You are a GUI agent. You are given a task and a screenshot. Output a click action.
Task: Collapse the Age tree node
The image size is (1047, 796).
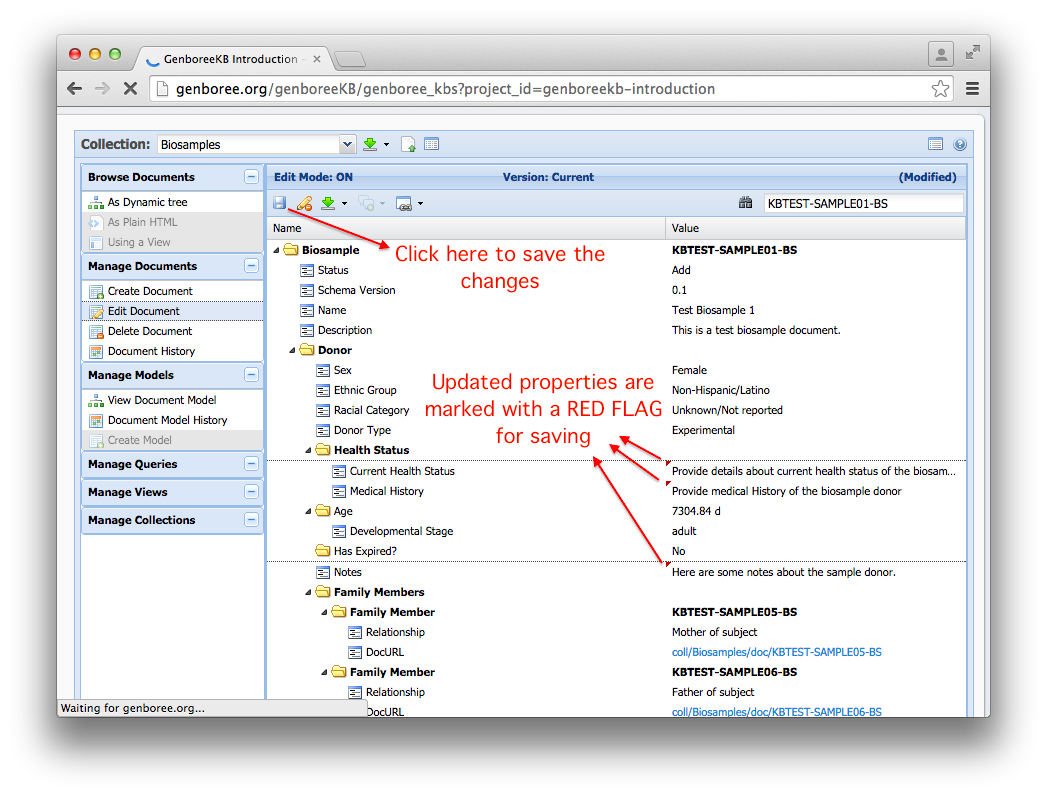click(308, 512)
